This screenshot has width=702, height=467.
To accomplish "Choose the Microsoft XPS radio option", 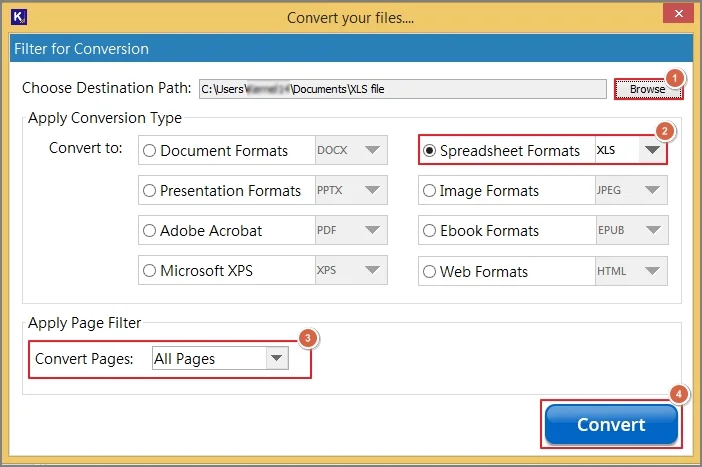I will 150,271.
